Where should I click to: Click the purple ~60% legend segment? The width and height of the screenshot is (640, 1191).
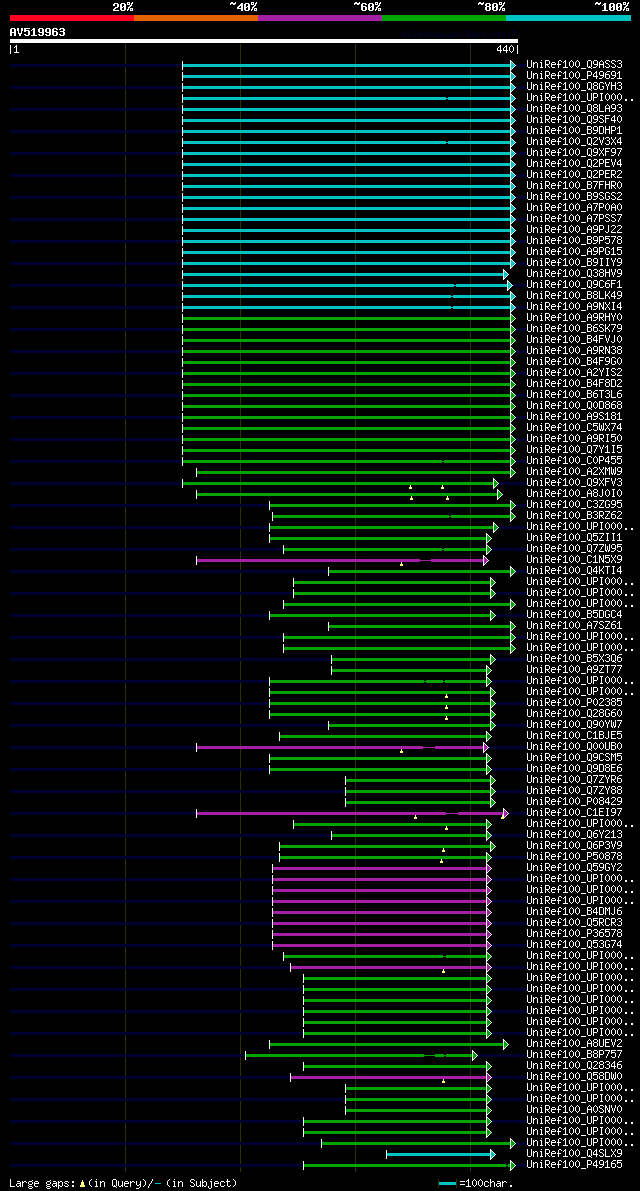(320, 17)
